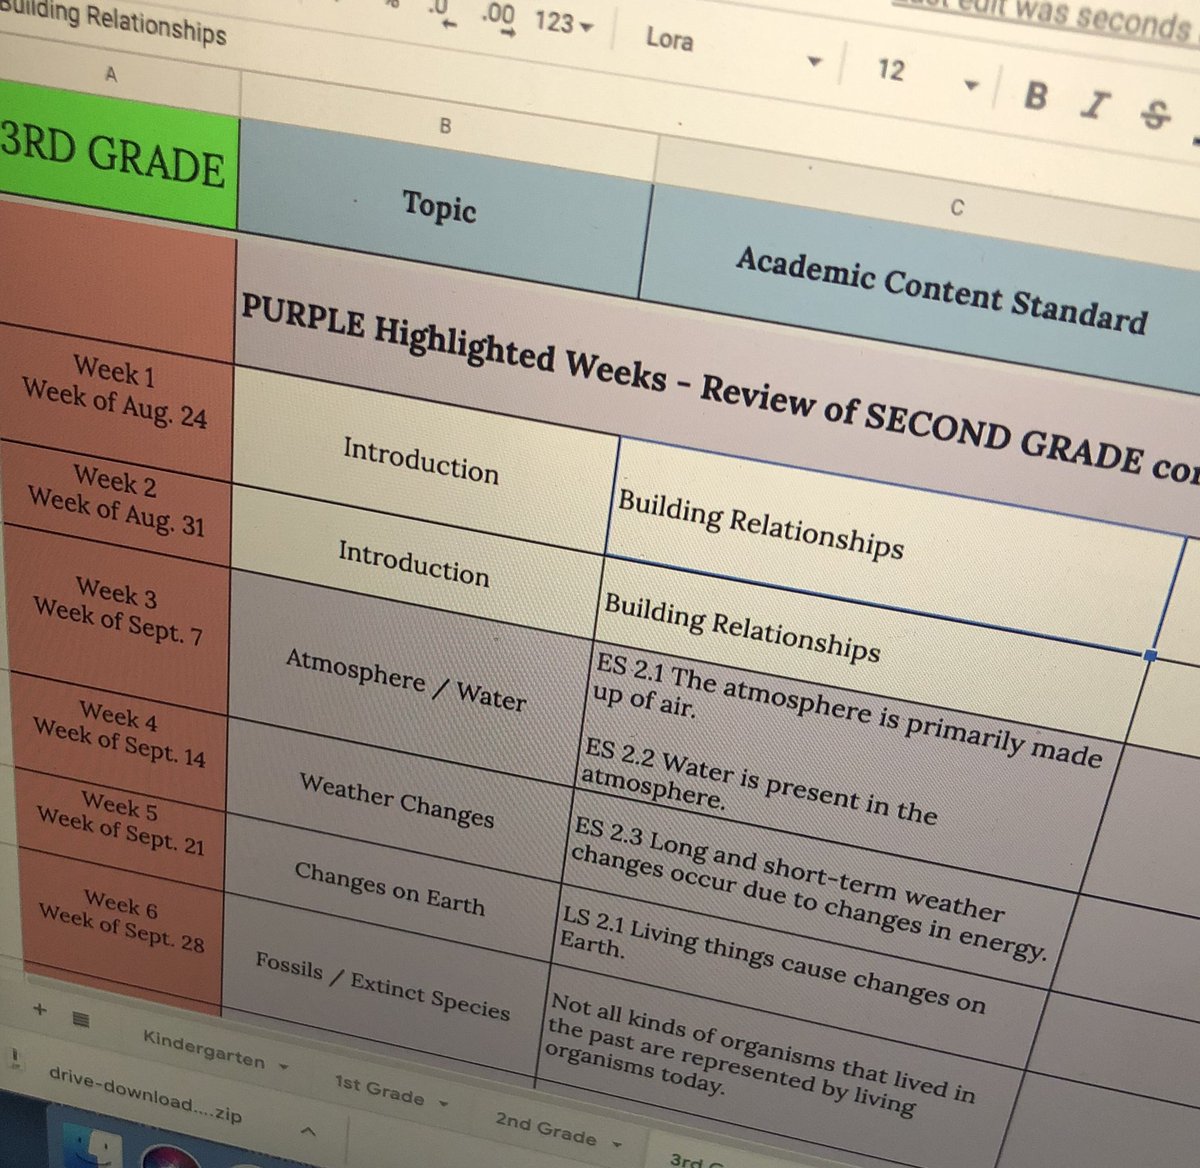Select the ES 2.3 weather changes cell
Image resolution: width=1200 pixels, height=1168 pixels.
pos(810,888)
